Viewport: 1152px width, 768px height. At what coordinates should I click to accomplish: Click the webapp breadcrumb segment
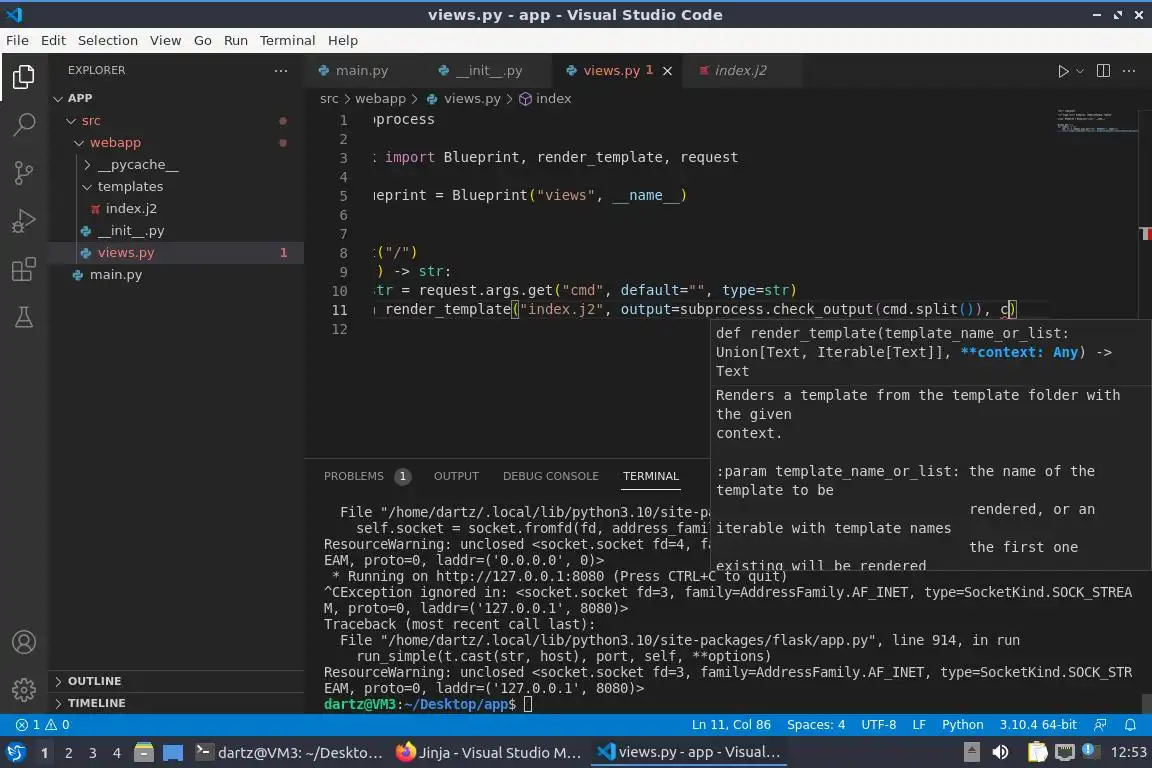click(380, 98)
